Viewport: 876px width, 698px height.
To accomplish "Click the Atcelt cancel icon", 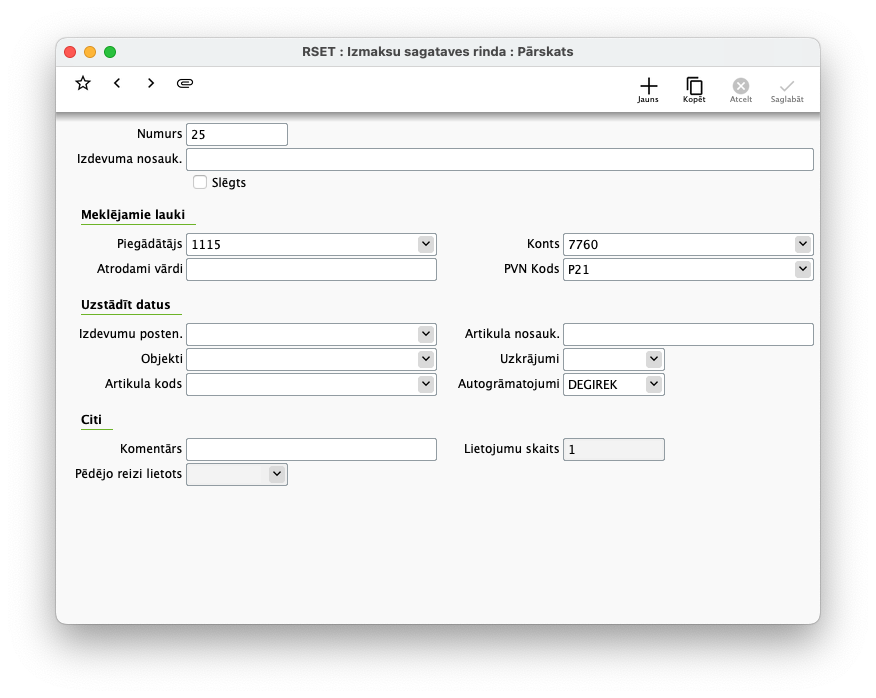I will (740, 89).
